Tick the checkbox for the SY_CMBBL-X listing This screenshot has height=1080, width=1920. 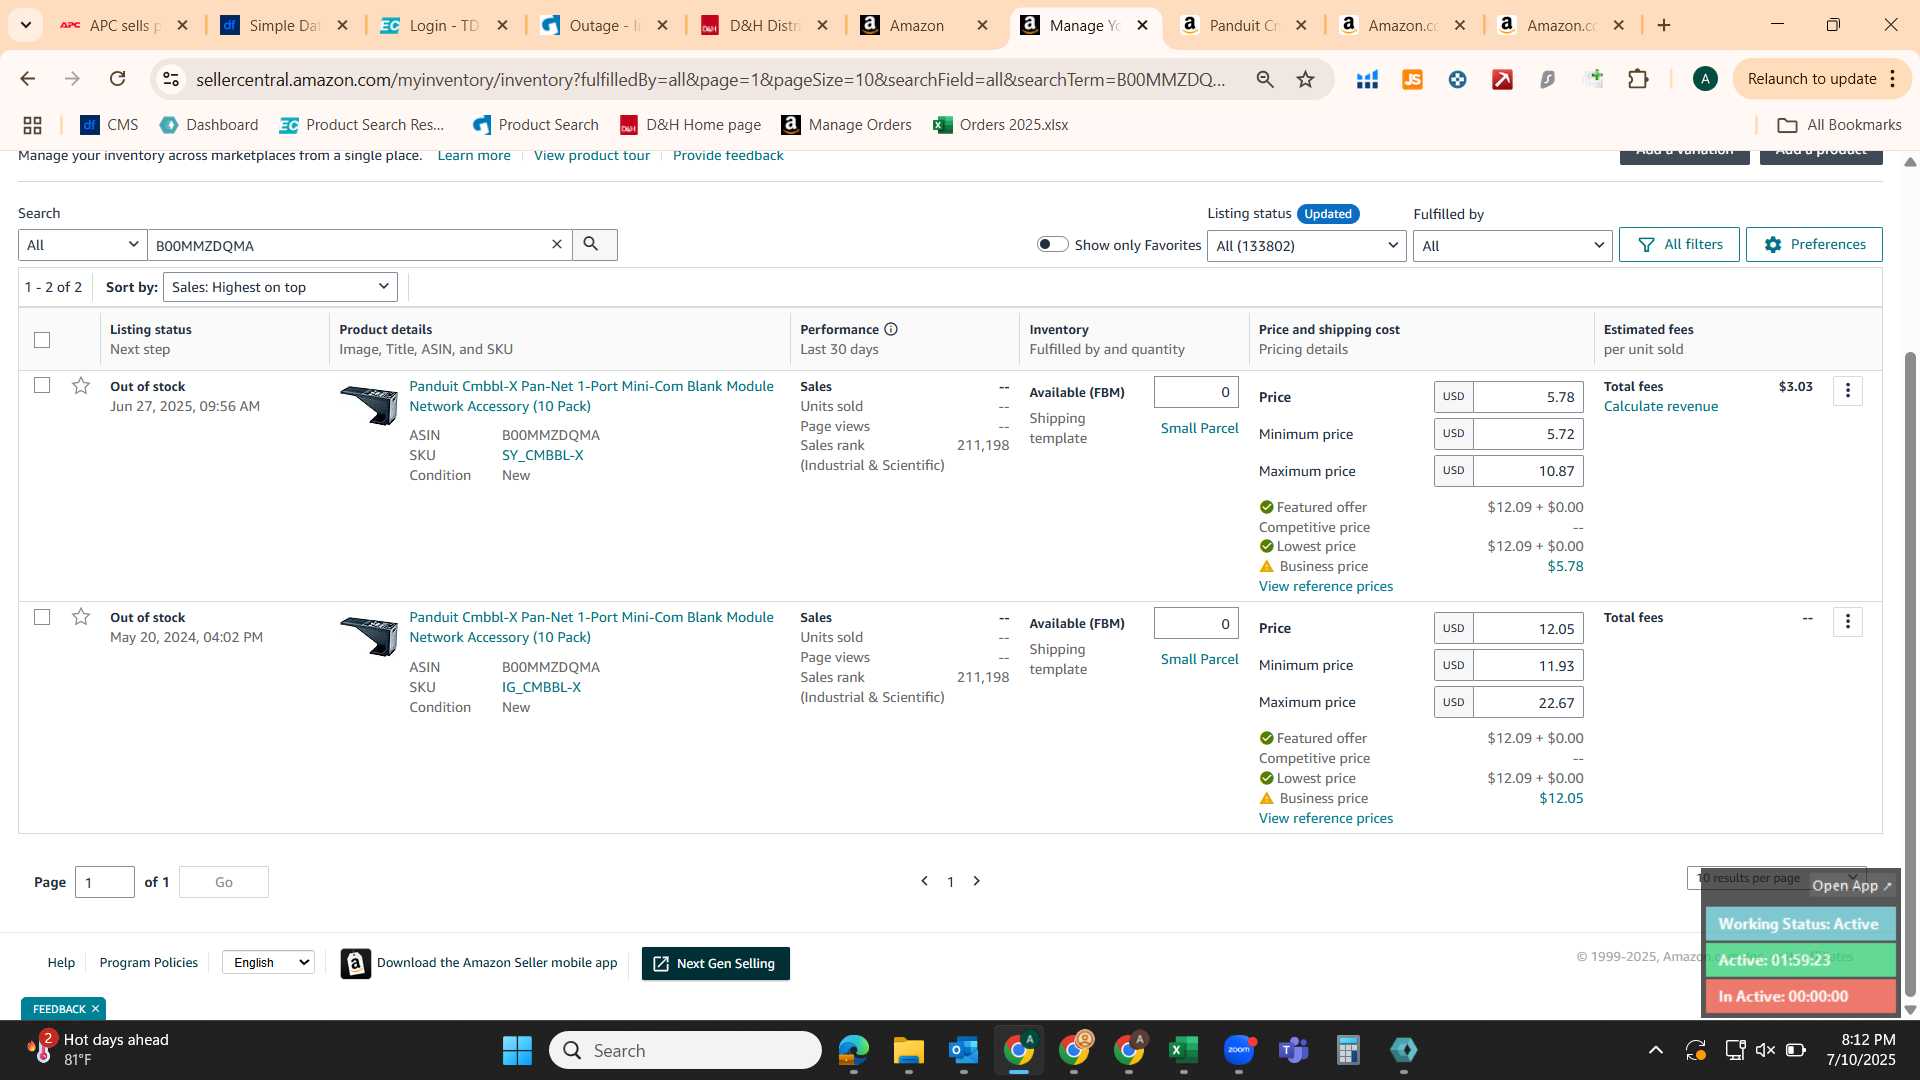(x=42, y=385)
